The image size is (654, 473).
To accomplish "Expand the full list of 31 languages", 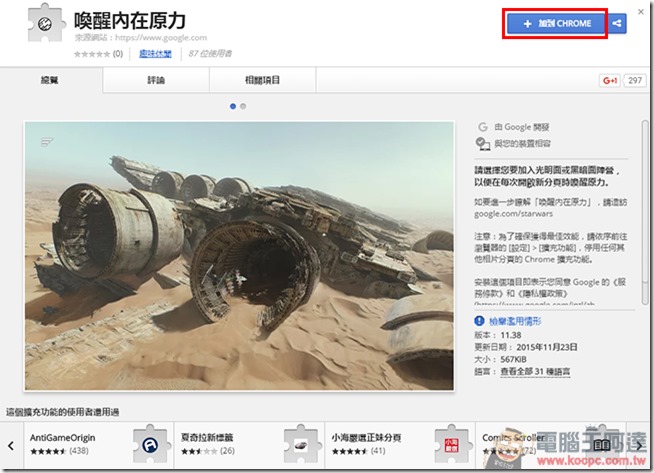I will [x=535, y=371].
